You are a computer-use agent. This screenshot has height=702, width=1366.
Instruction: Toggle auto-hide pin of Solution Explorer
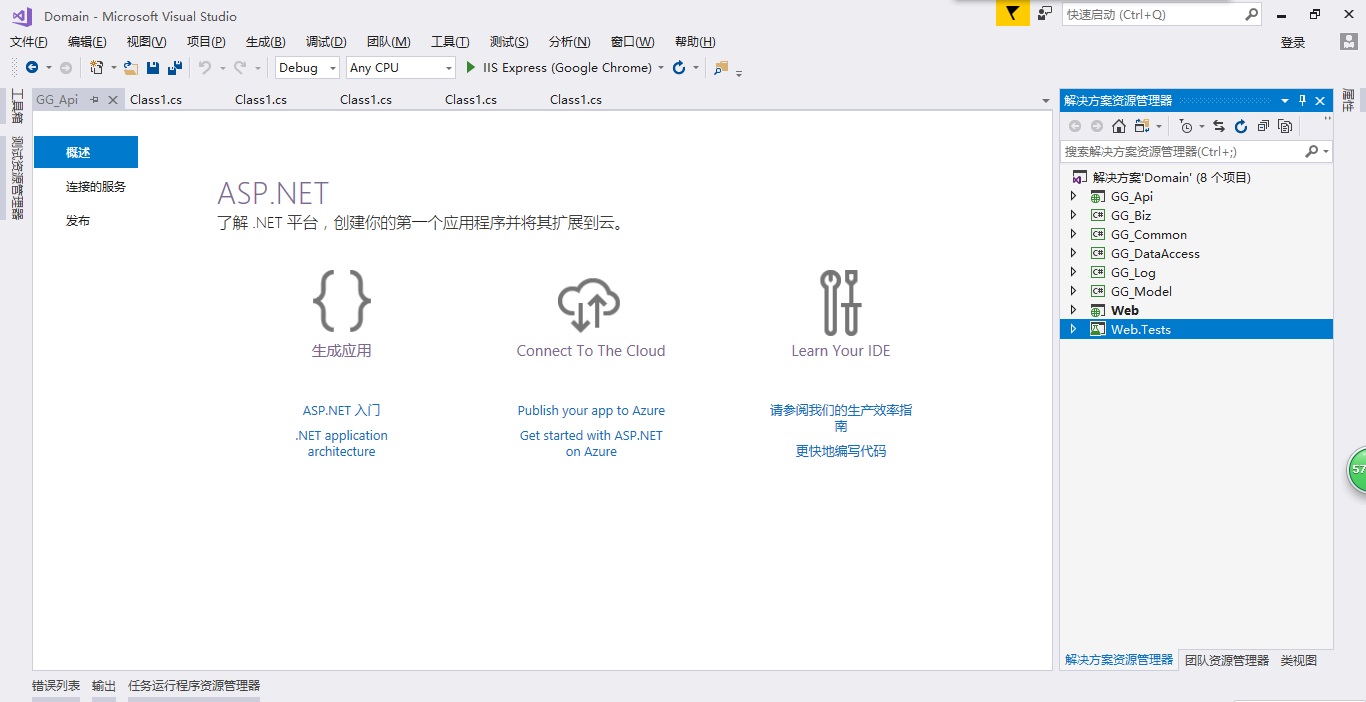[1302, 100]
